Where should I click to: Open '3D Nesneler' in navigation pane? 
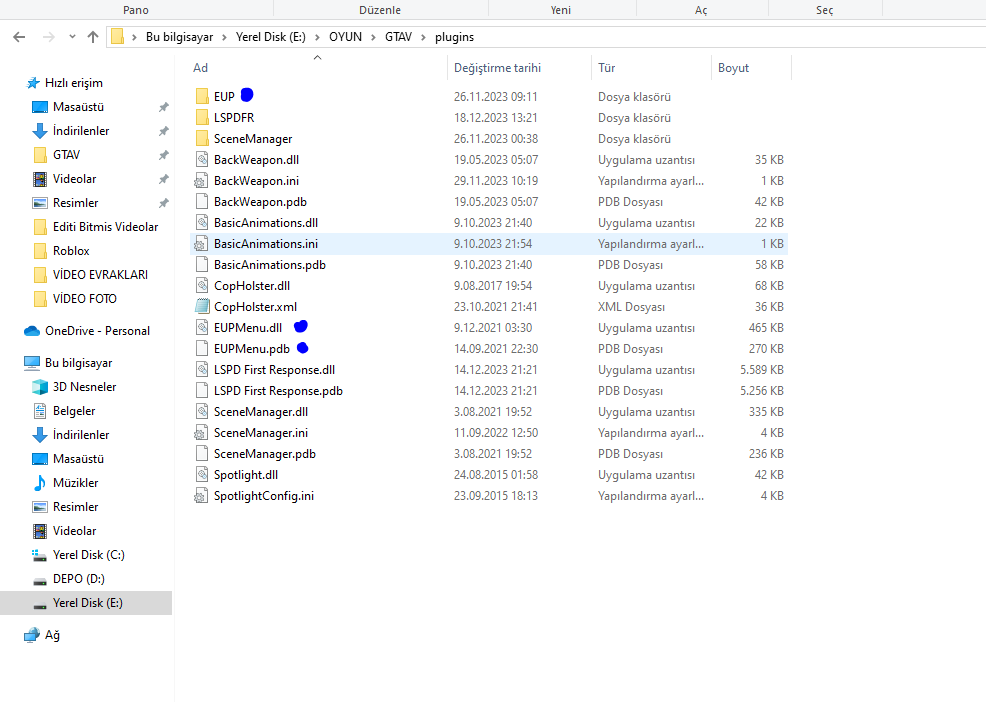[84, 387]
